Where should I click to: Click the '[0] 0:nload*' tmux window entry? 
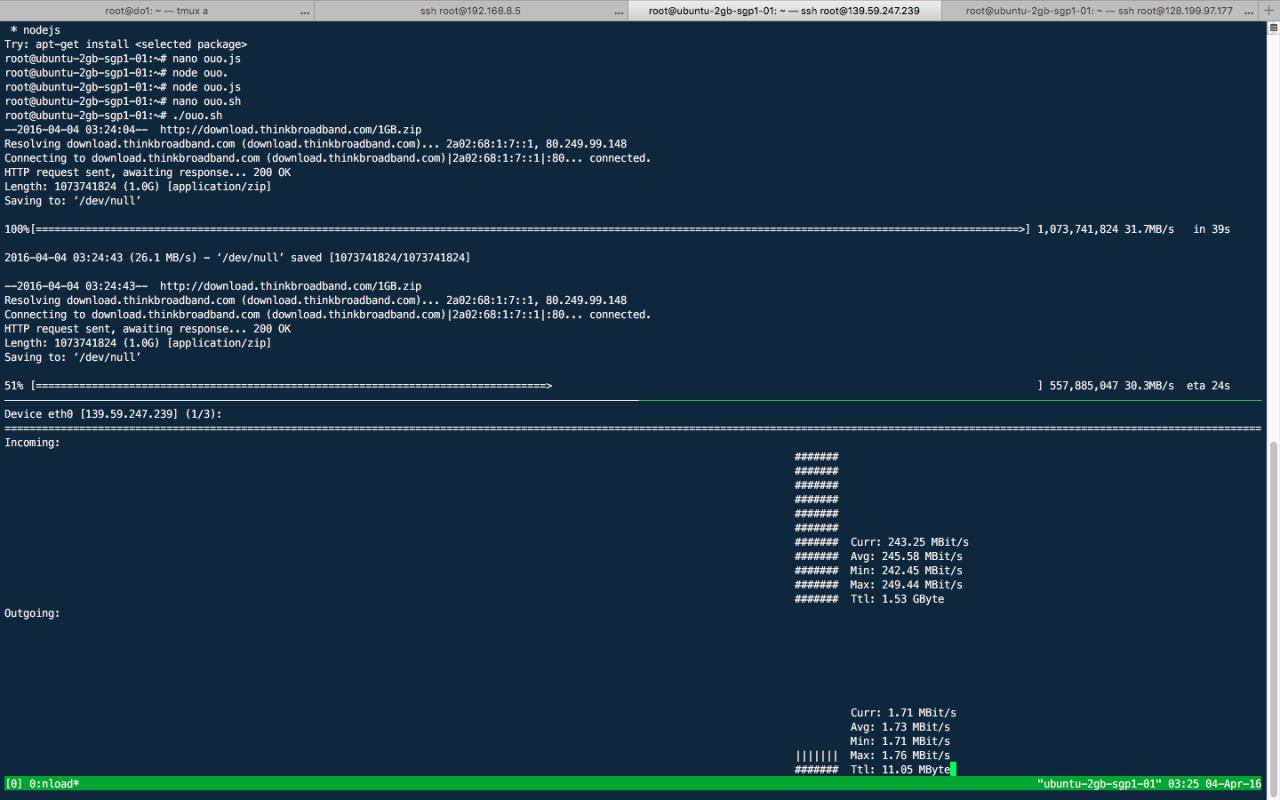[42, 784]
